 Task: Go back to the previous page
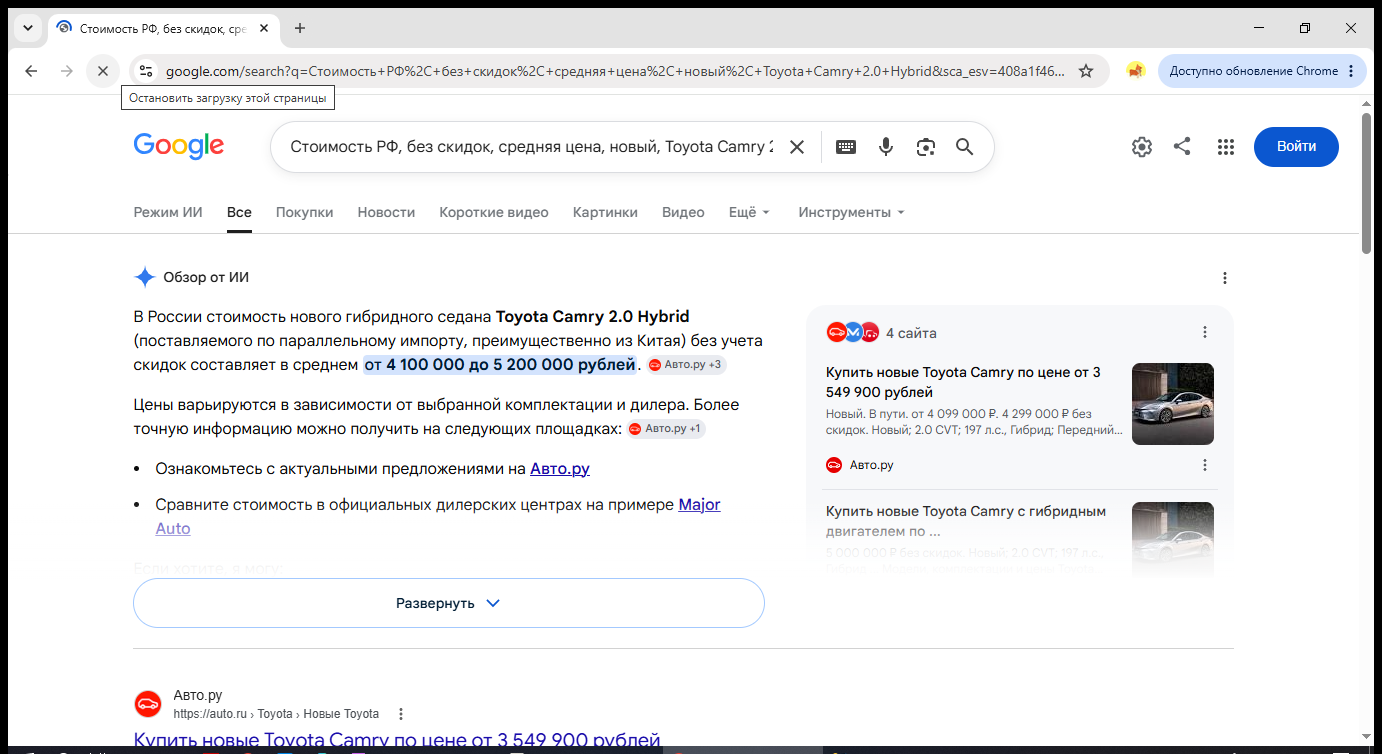pyautogui.click(x=31, y=71)
